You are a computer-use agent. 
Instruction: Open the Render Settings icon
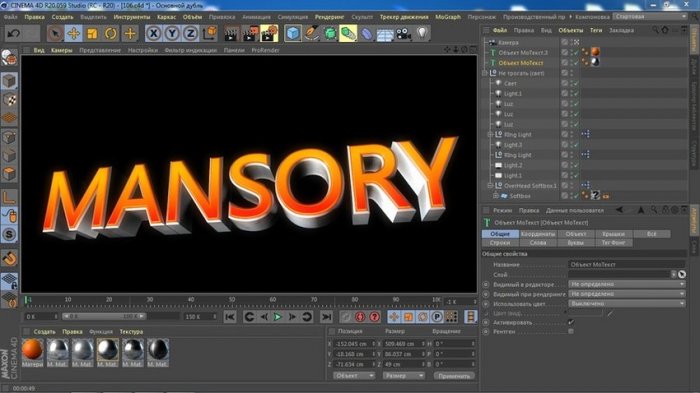point(269,33)
